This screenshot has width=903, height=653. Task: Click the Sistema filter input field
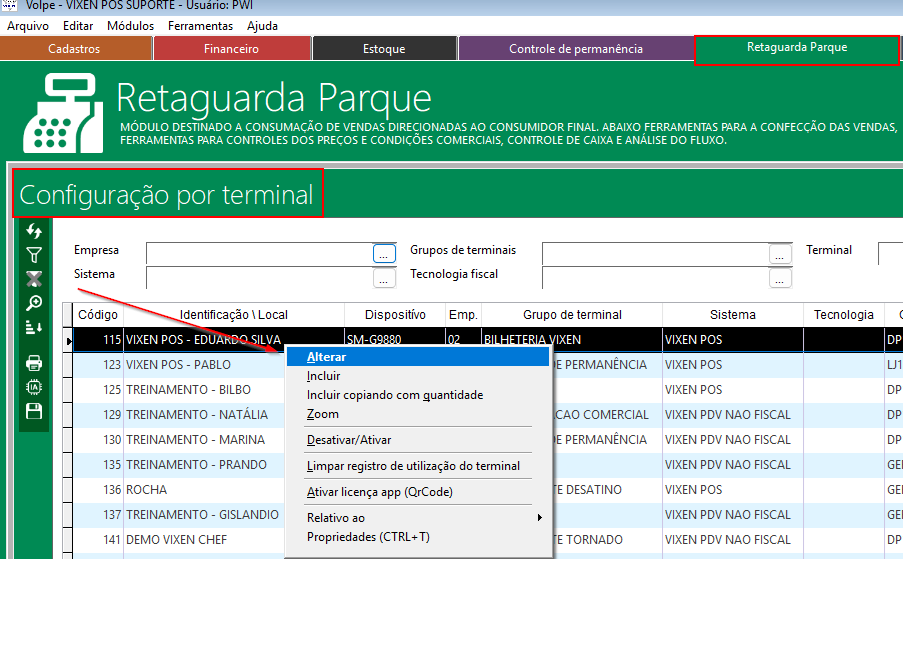(258, 278)
